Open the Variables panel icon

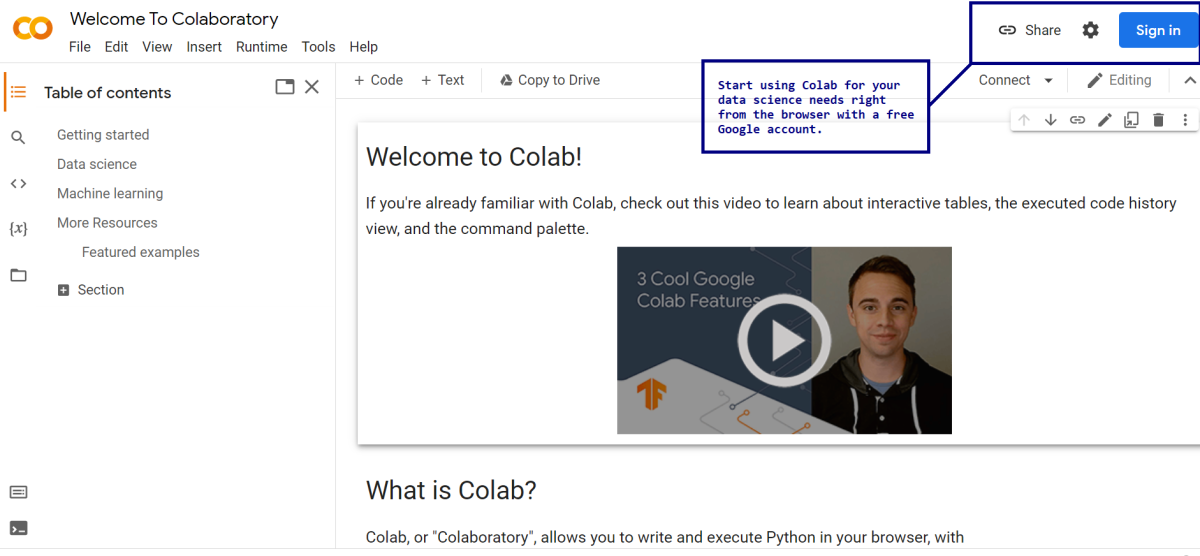18,229
